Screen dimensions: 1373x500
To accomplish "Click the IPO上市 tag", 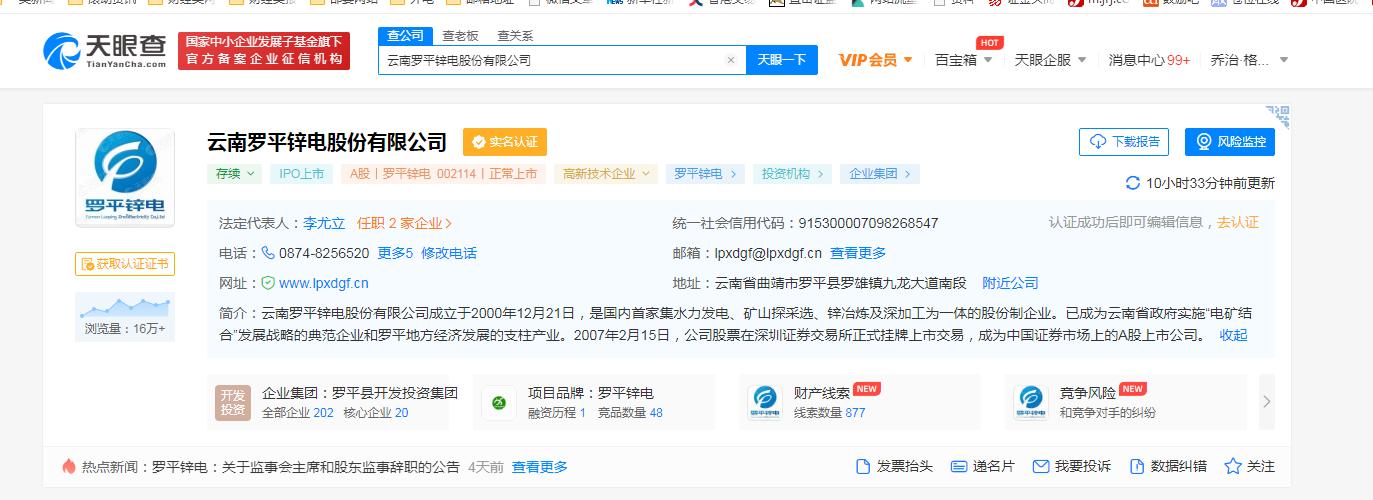I will [x=301, y=174].
